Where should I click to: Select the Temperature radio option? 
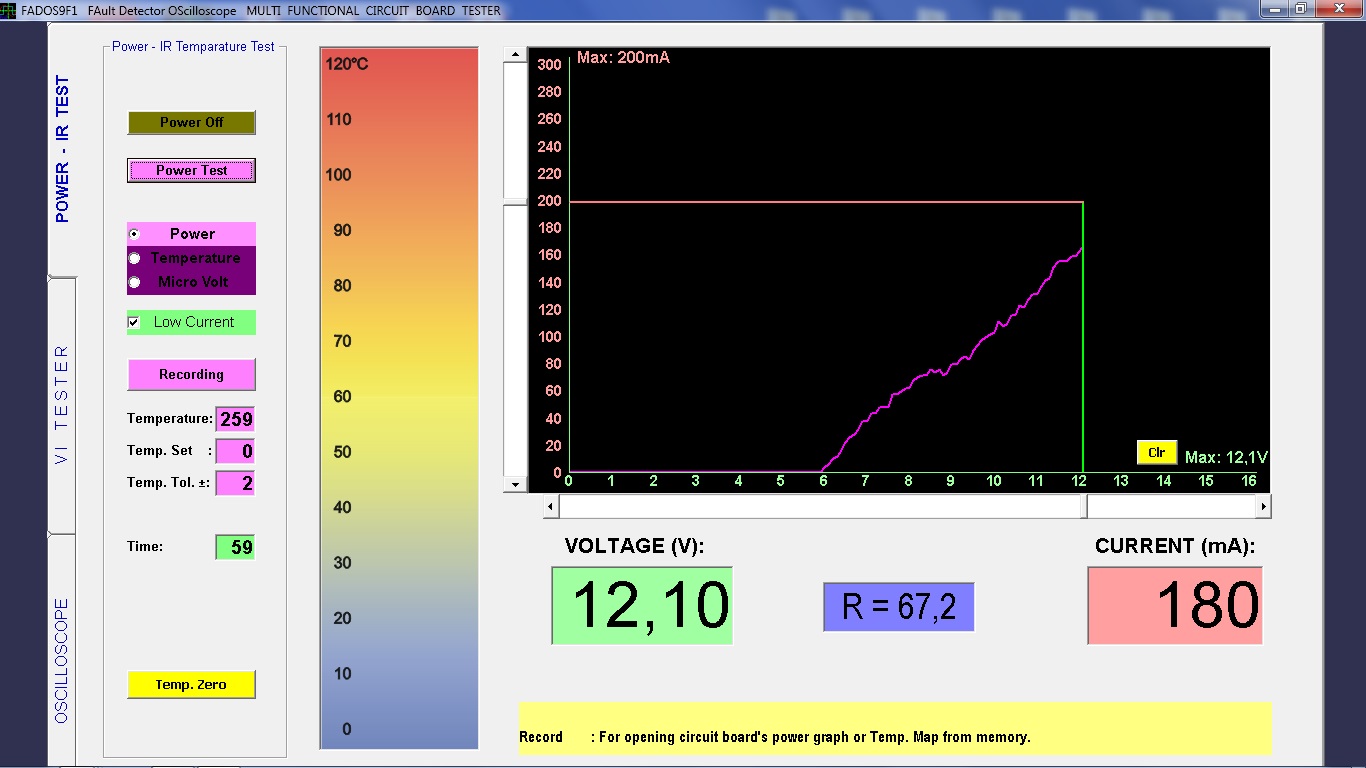click(x=135, y=258)
